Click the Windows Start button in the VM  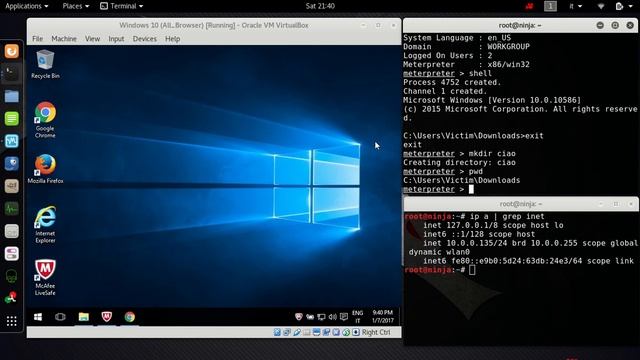38,317
